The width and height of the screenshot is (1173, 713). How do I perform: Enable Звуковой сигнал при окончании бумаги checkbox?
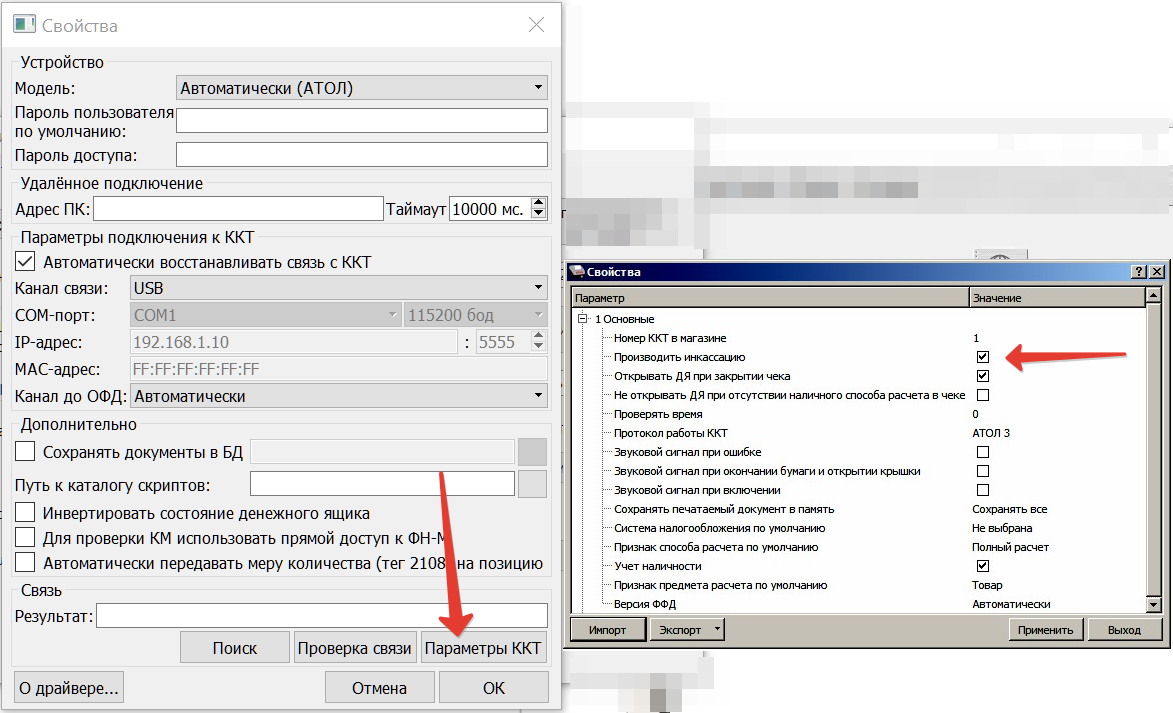click(983, 471)
